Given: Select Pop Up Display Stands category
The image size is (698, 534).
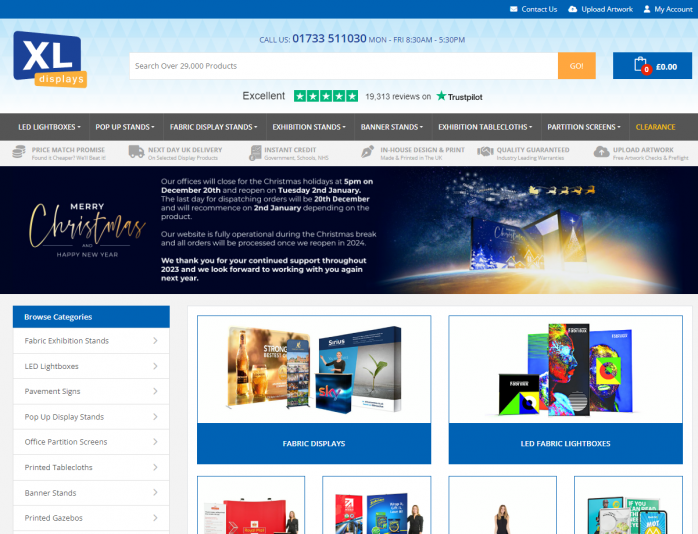Looking at the screenshot, I should tap(91, 417).
